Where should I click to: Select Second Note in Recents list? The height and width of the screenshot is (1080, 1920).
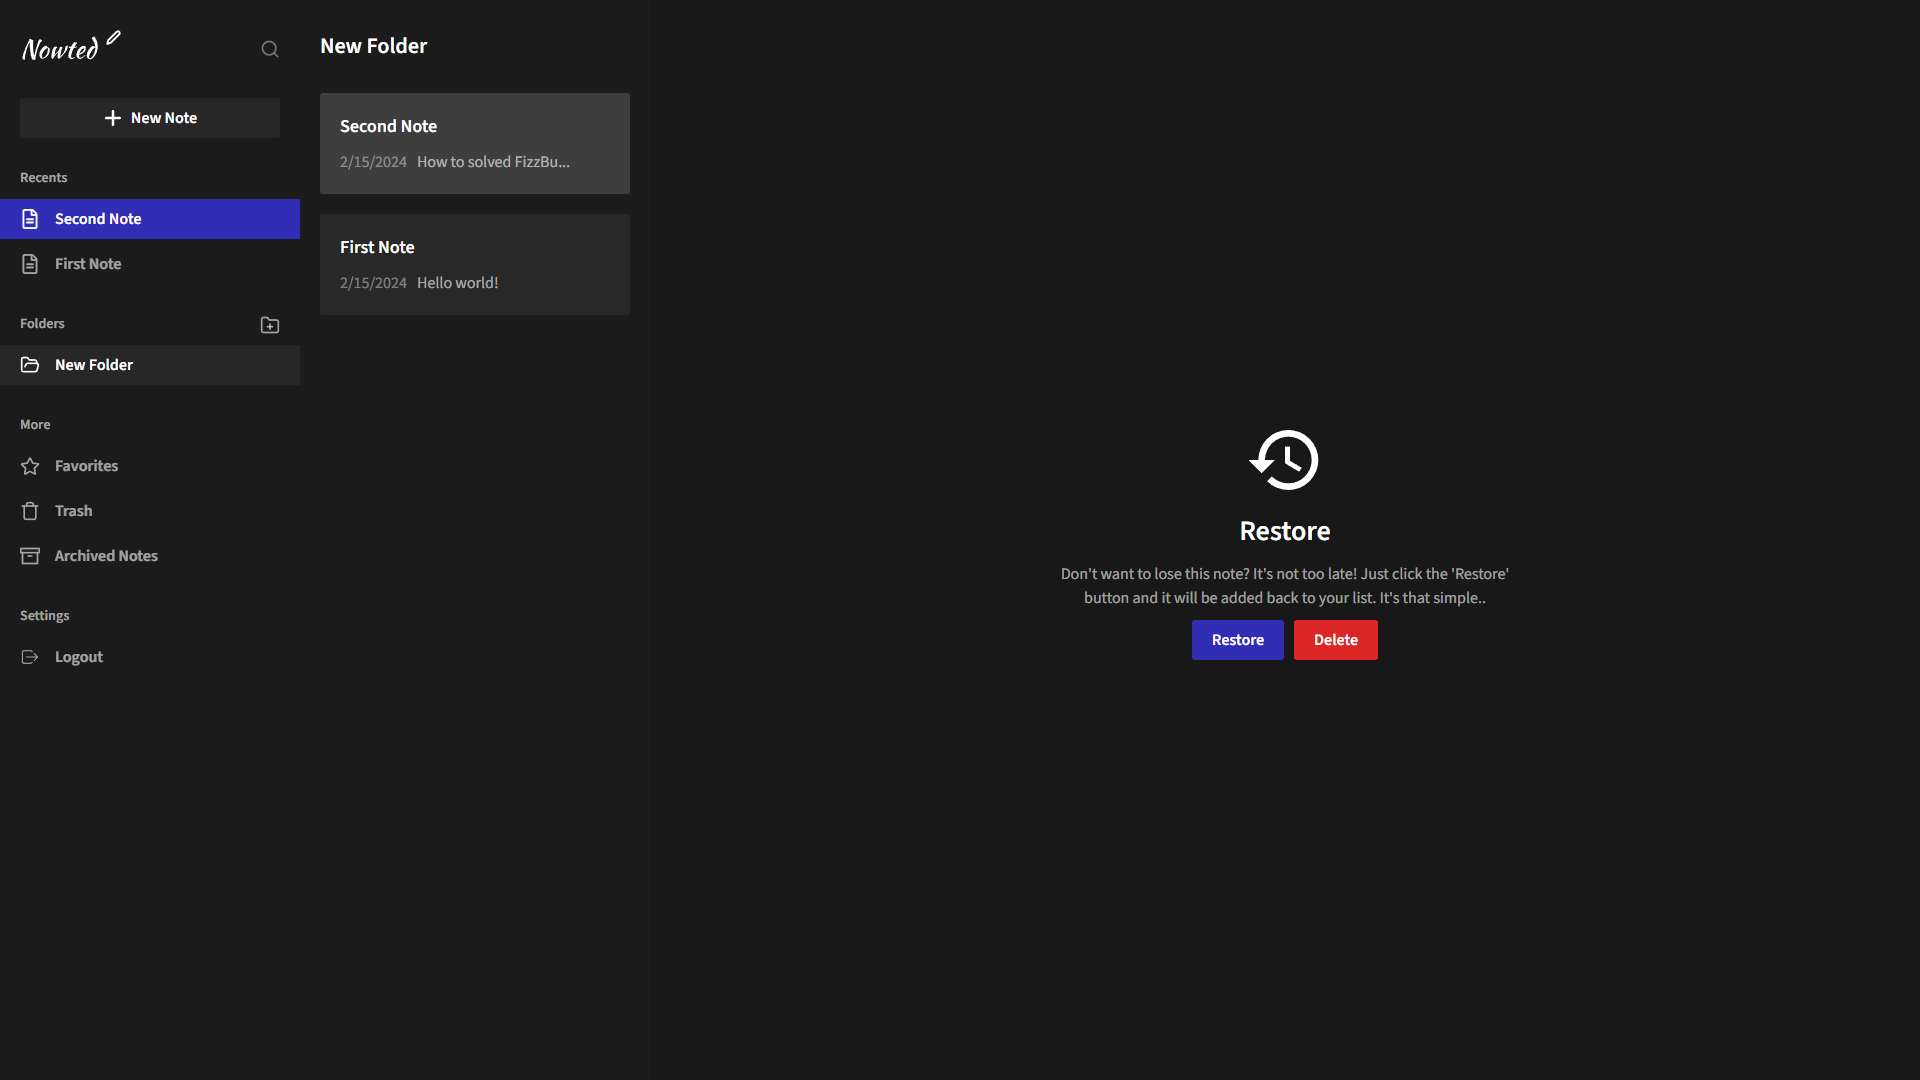pyautogui.click(x=98, y=219)
